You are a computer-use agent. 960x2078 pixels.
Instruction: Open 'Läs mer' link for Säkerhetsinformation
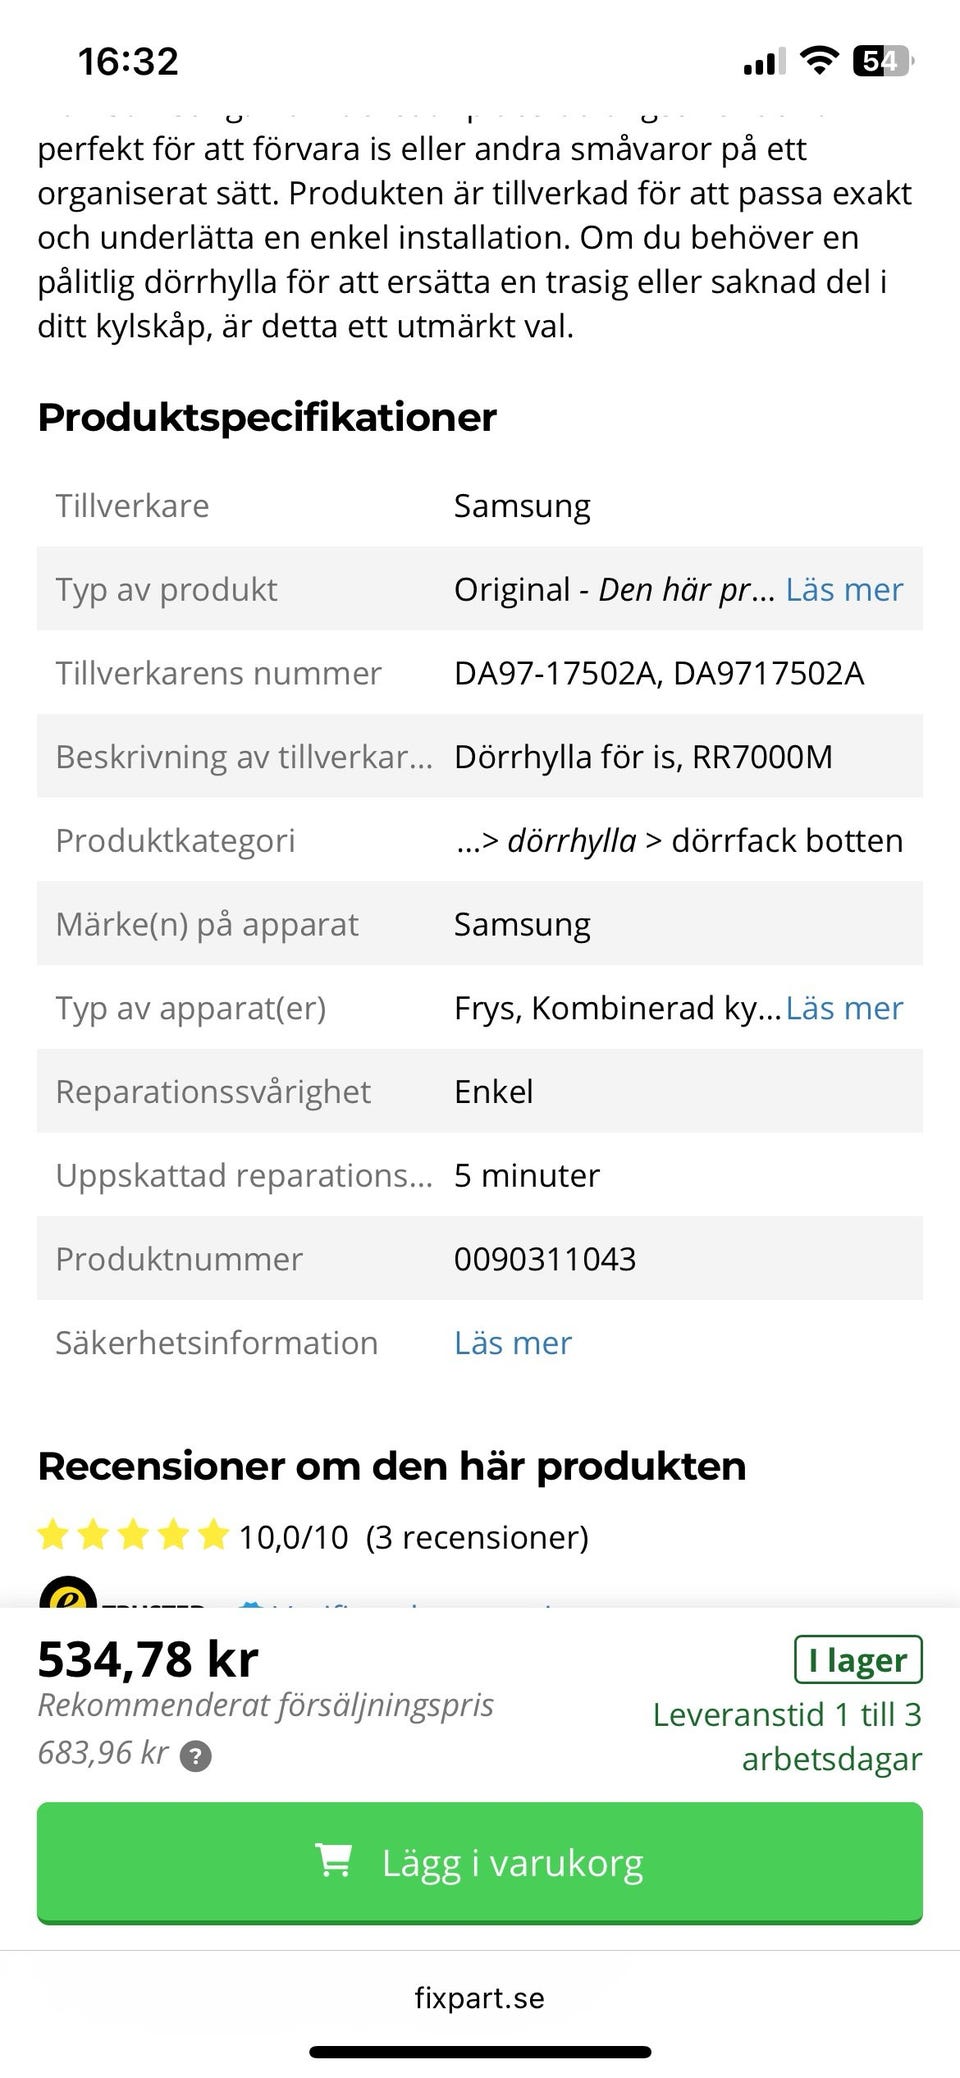(513, 1343)
